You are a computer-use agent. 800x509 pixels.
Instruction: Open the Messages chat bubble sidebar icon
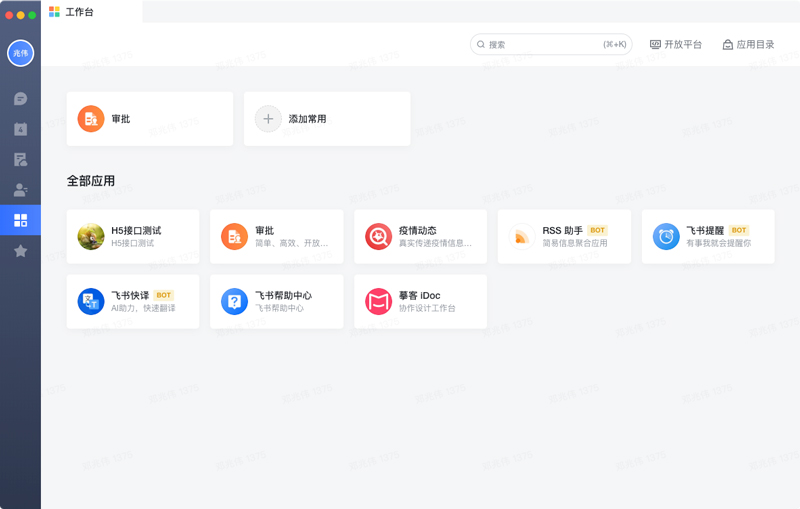20,99
